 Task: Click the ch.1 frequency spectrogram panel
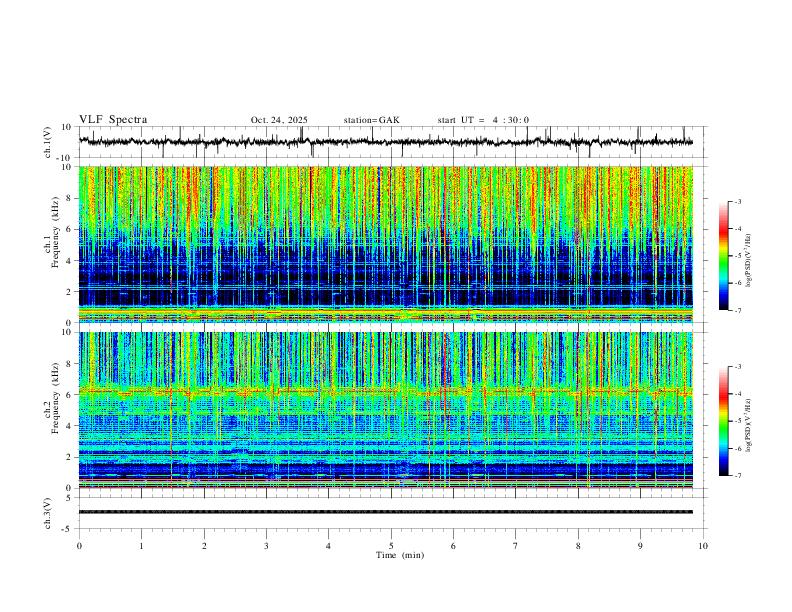pos(385,244)
